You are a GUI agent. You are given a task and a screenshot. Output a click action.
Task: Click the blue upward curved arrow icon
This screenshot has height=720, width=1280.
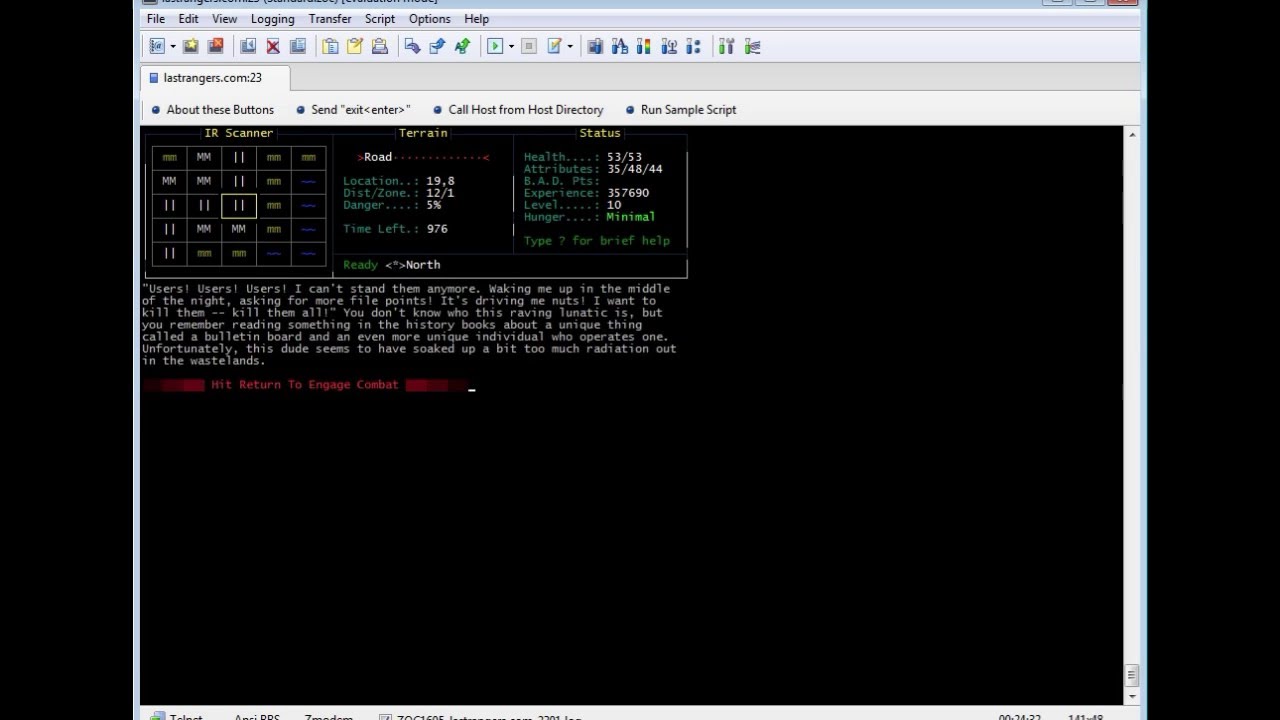point(437,46)
